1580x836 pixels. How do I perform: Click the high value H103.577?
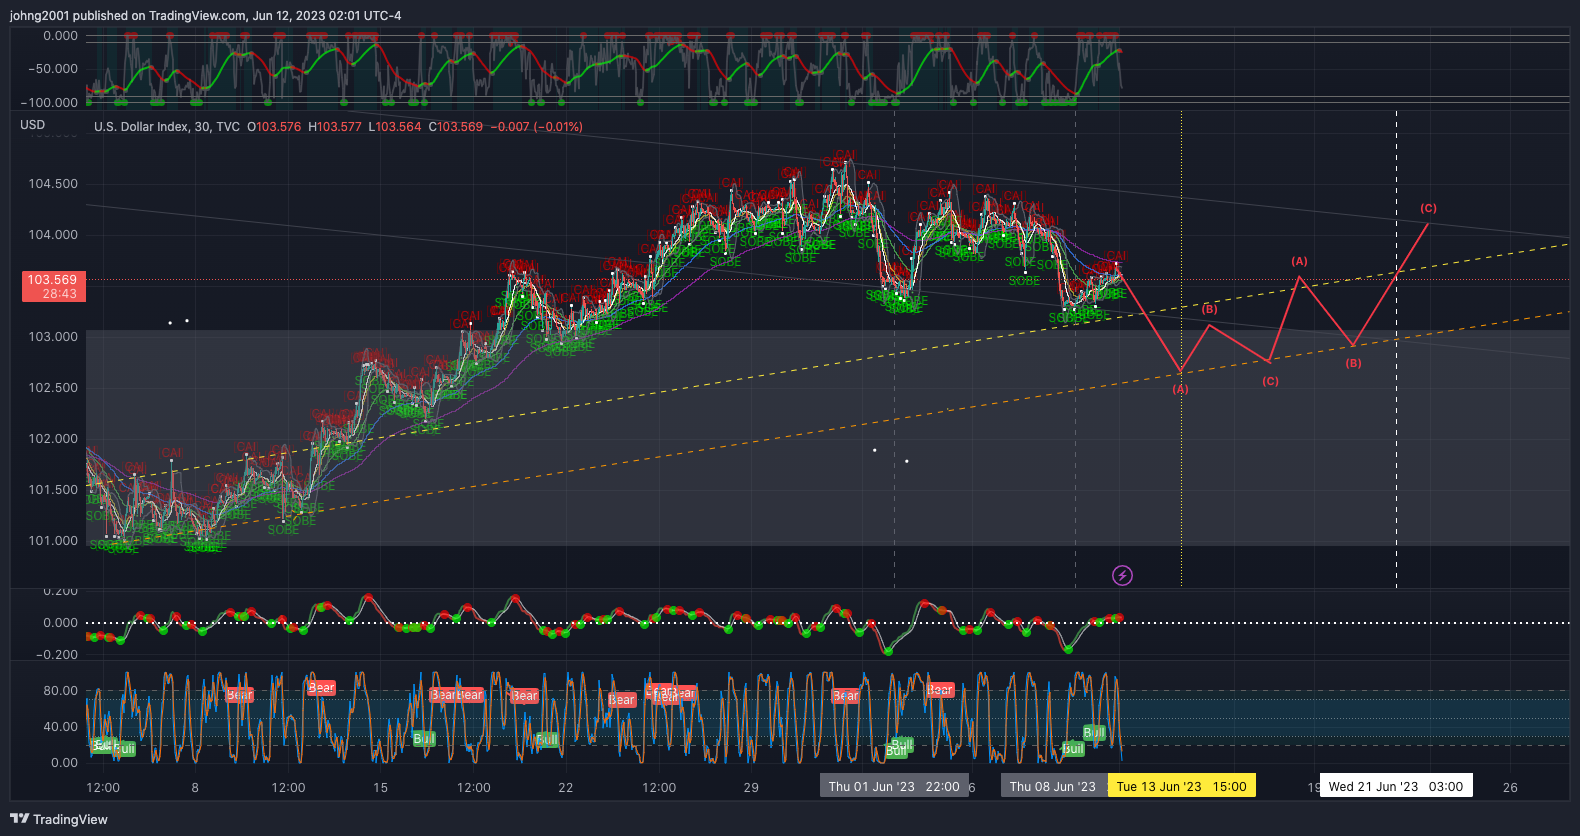pyautogui.click(x=335, y=127)
